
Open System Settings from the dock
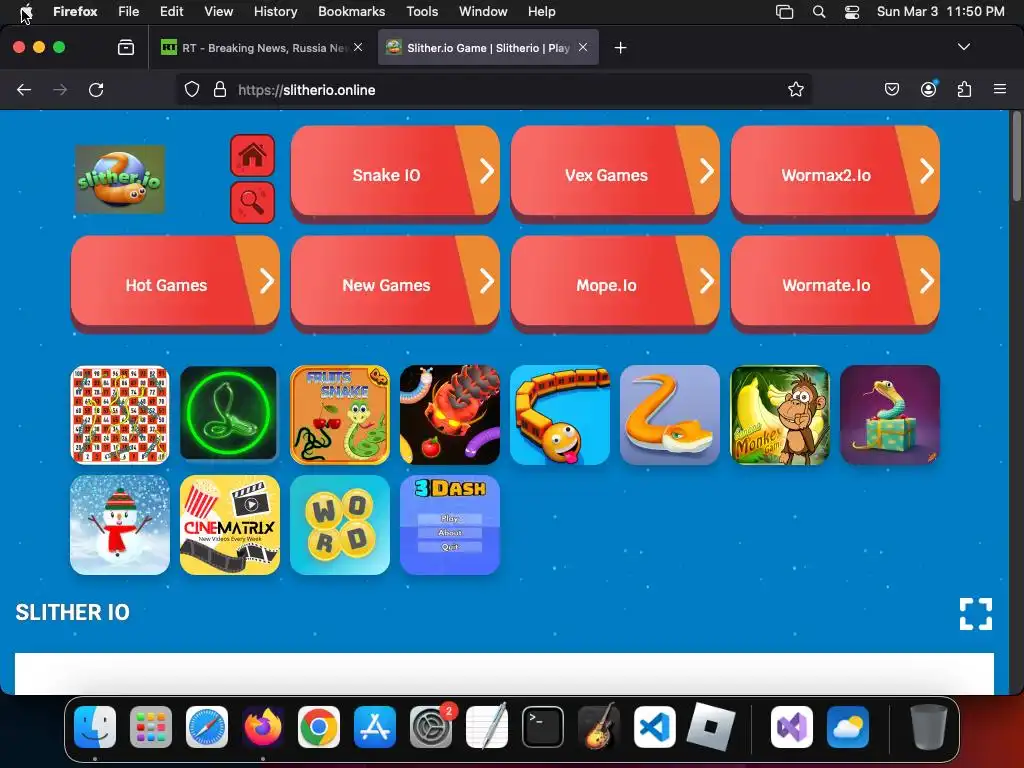(x=431, y=727)
